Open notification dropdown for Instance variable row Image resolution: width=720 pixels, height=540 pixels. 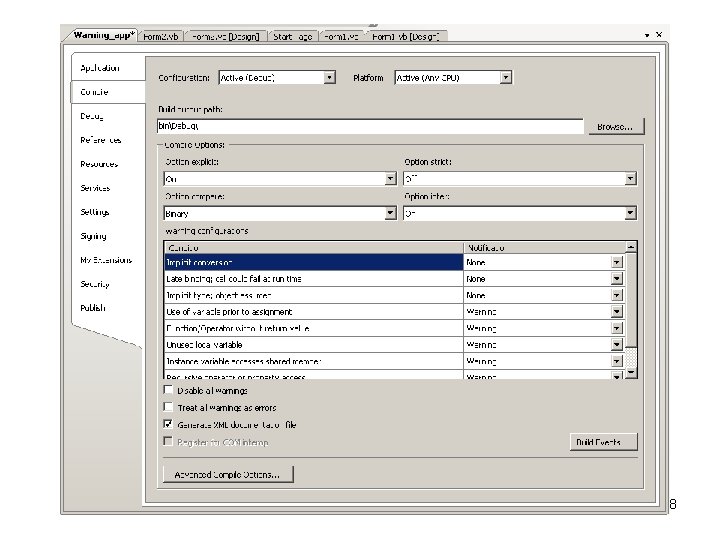click(x=617, y=361)
